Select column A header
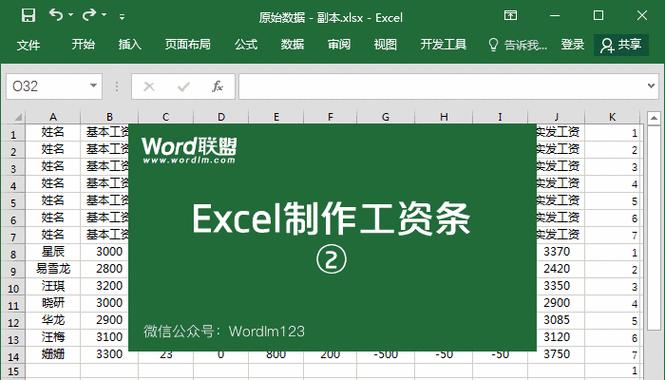665x380 pixels. point(53,117)
